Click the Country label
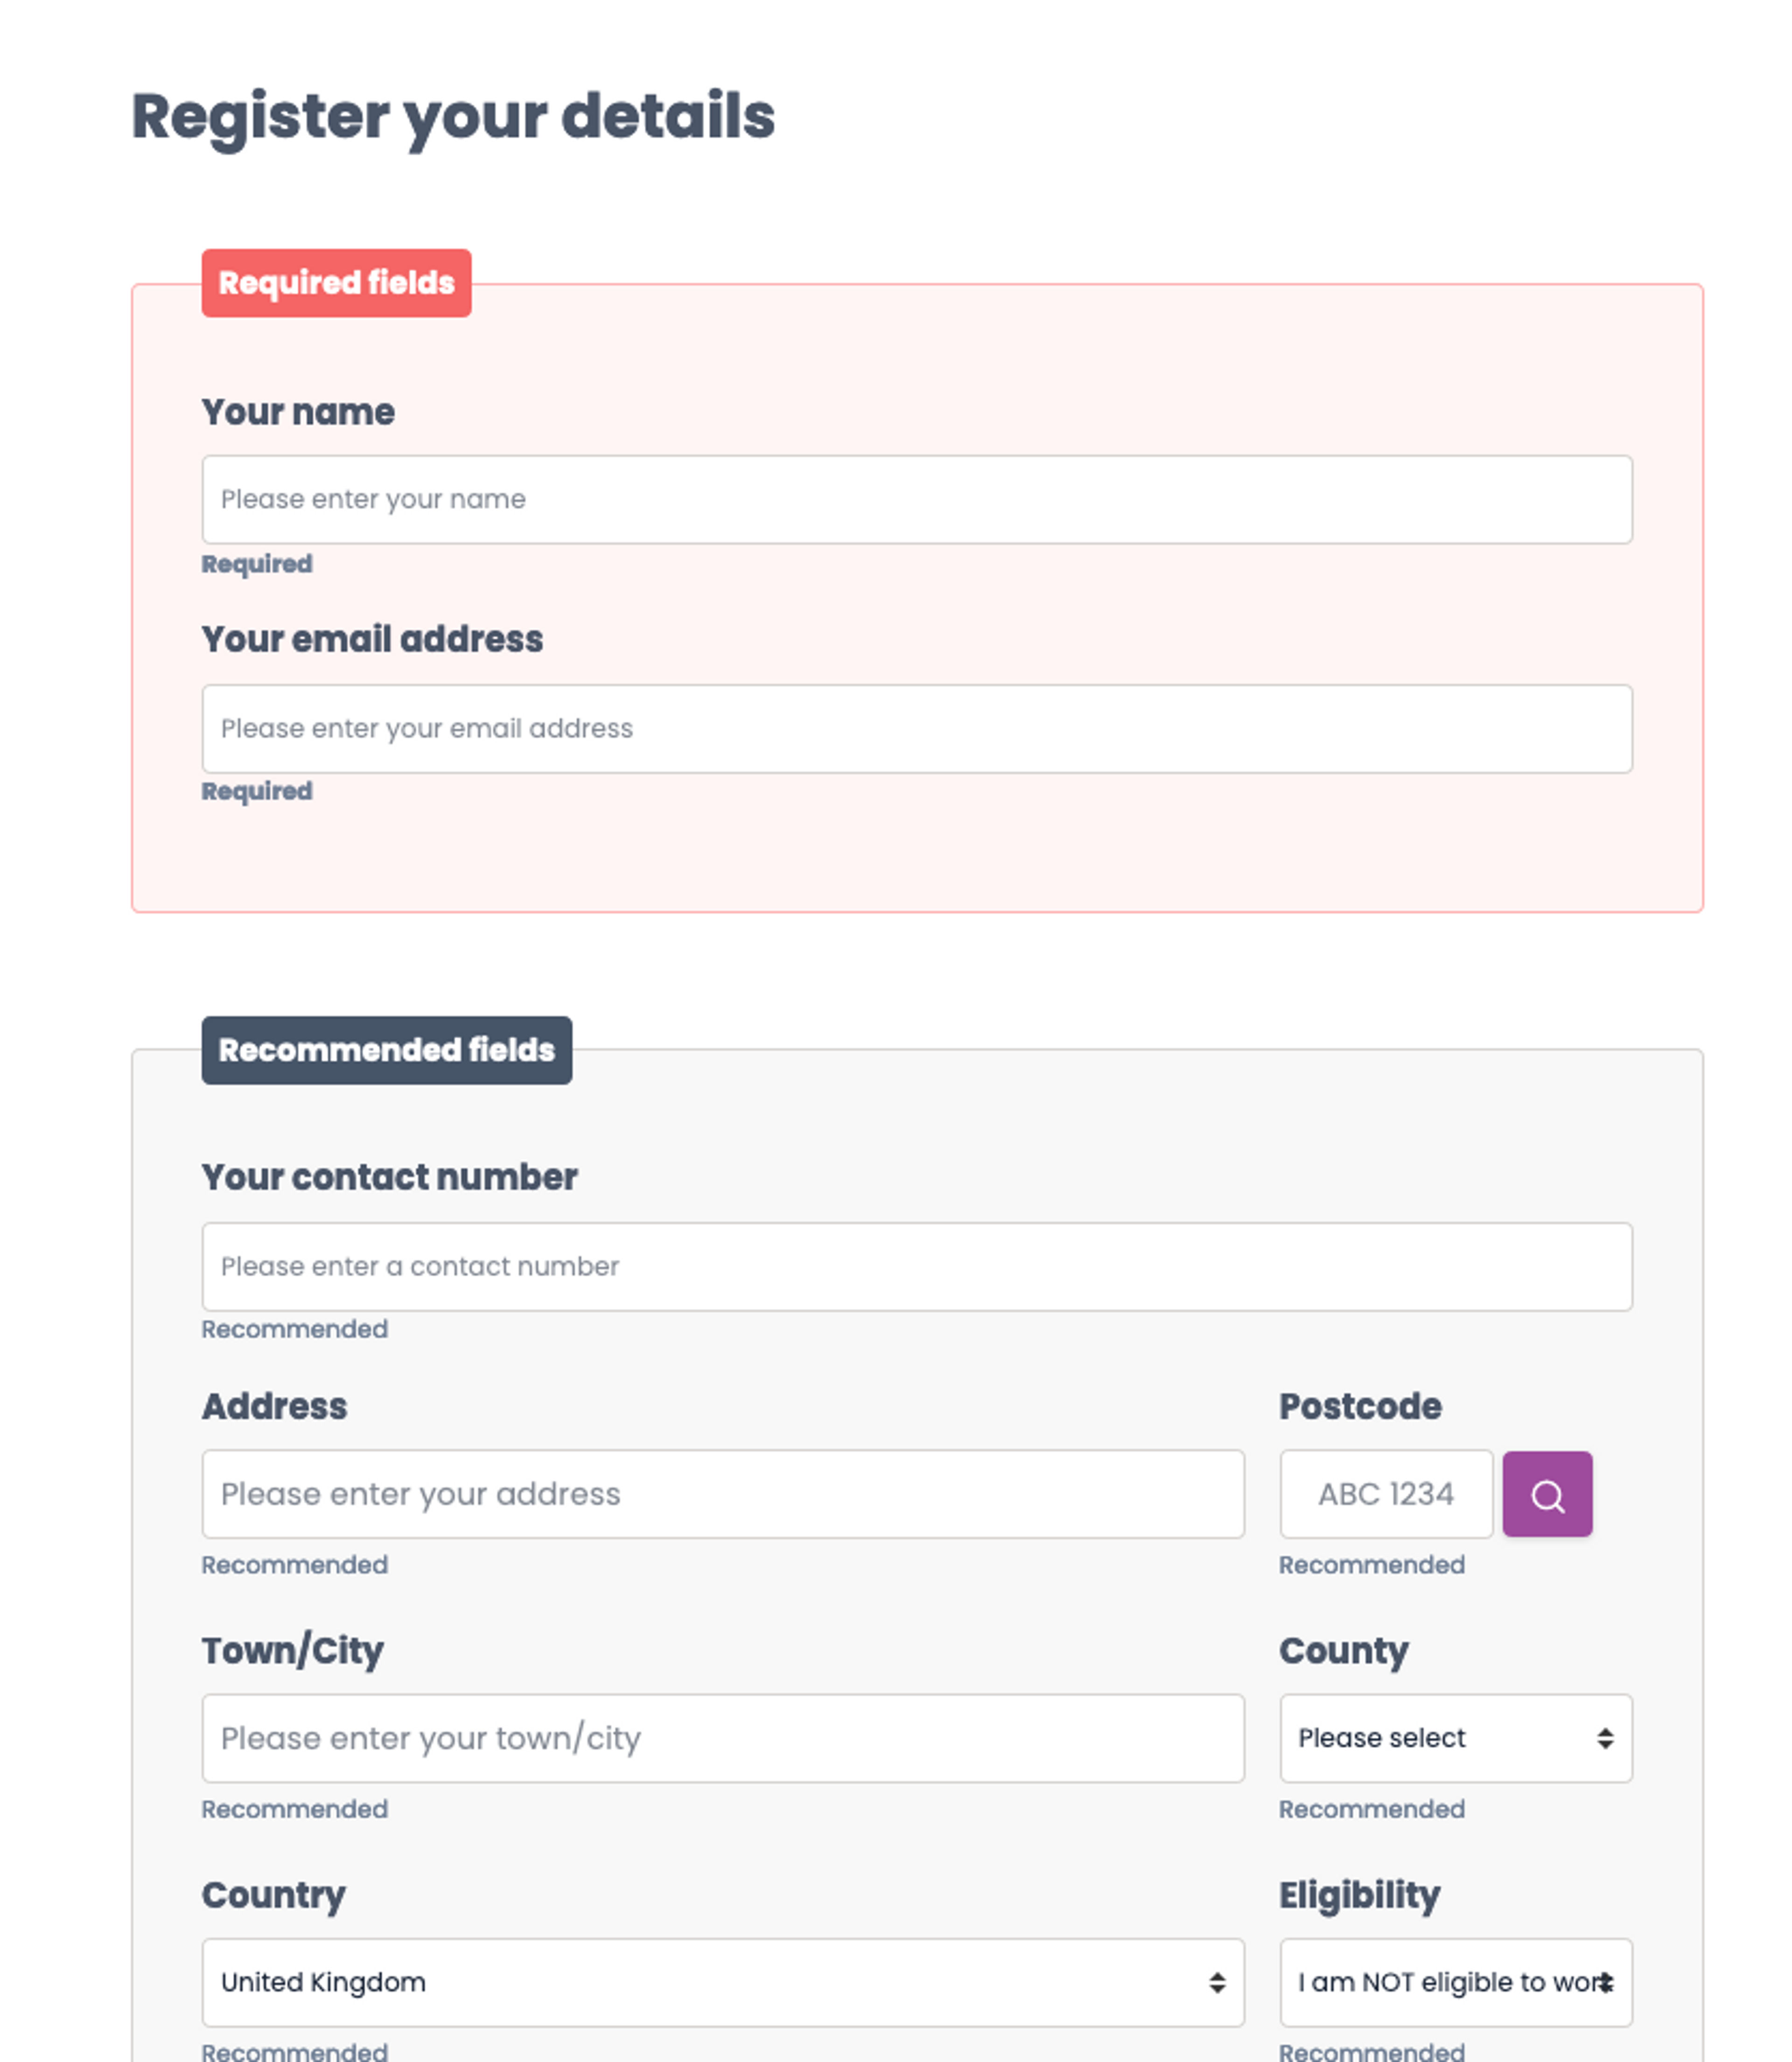The image size is (1792, 2062). [x=273, y=1895]
